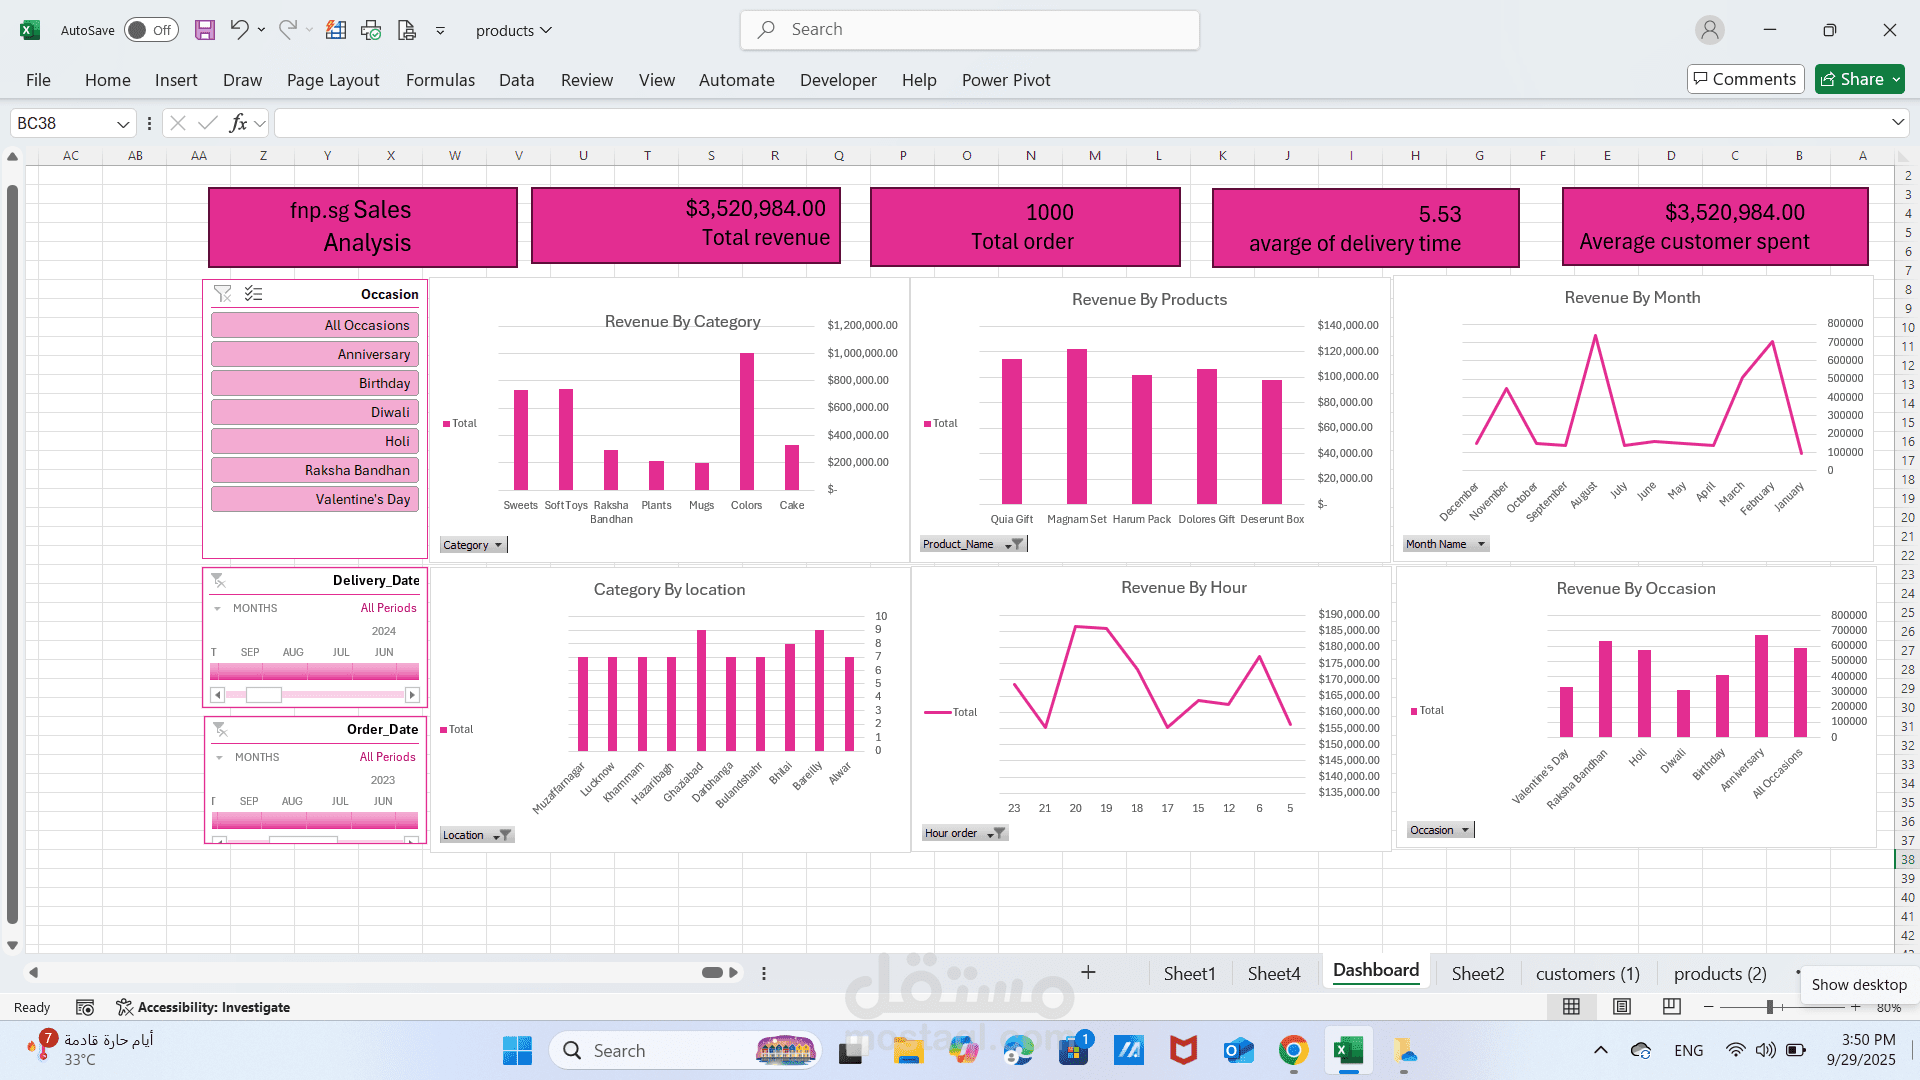
Task: Open Outlook from the taskbar
Action: coord(1238,1051)
